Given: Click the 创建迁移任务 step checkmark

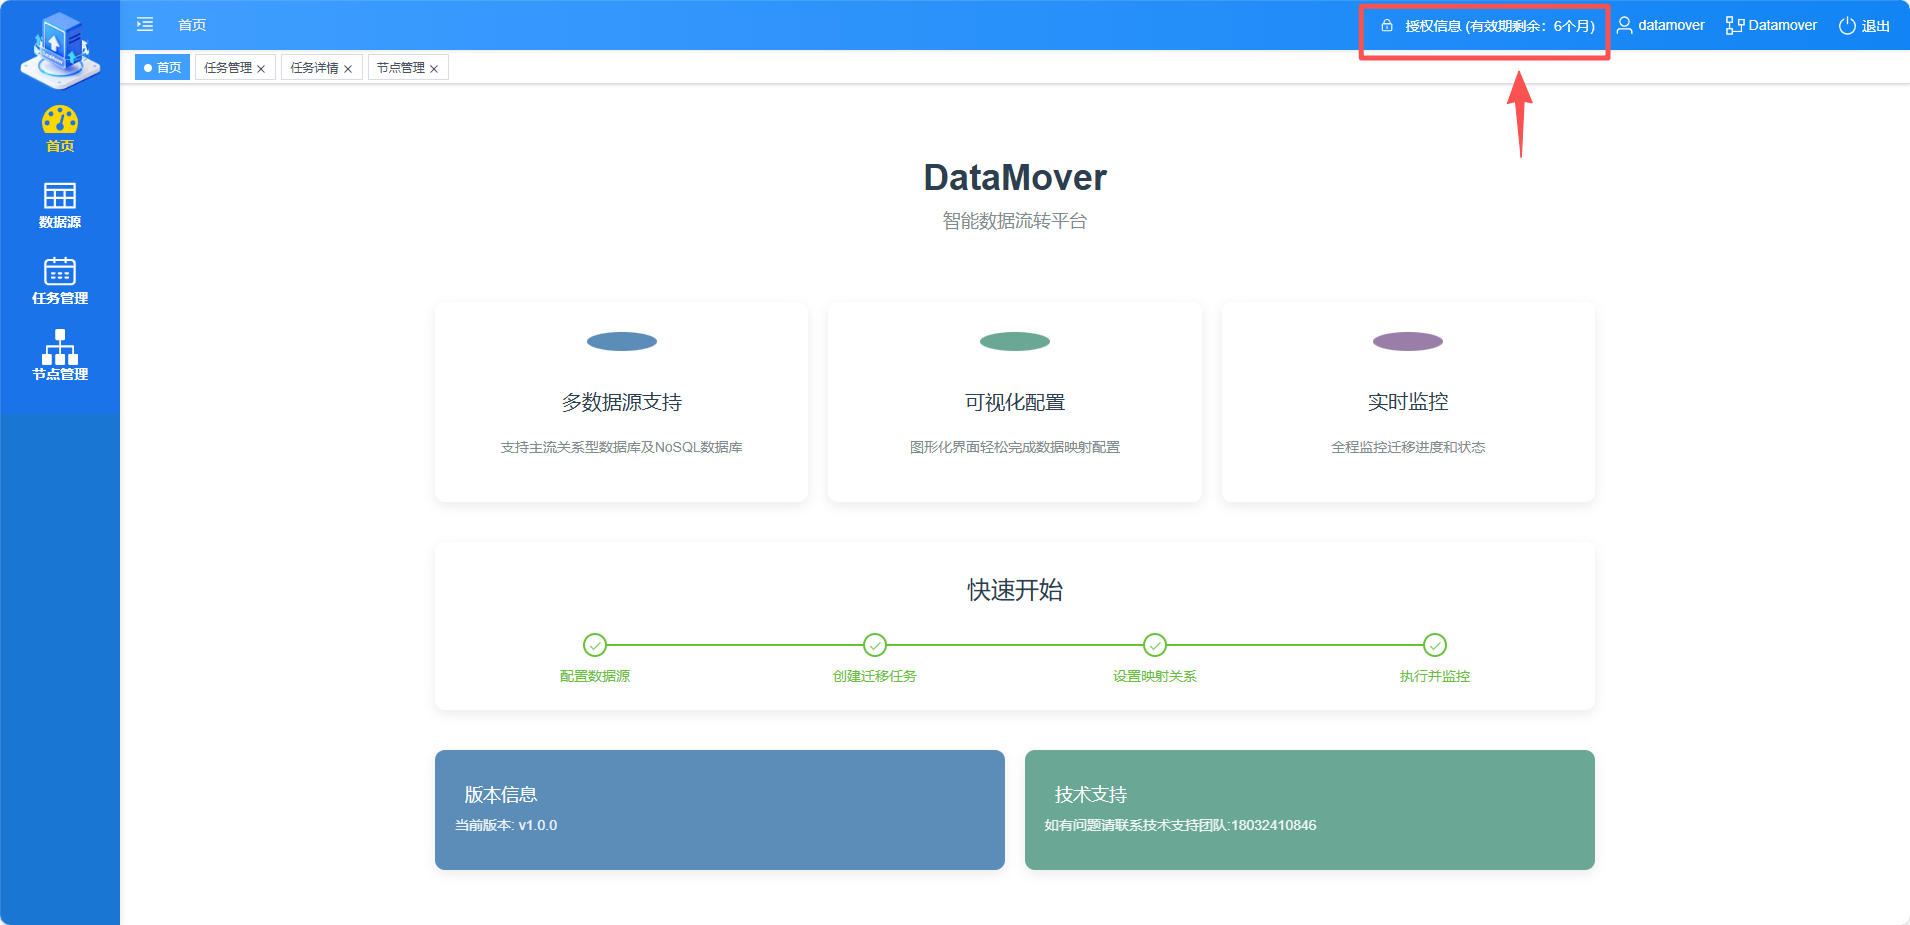Looking at the screenshot, I should click(x=875, y=645).
